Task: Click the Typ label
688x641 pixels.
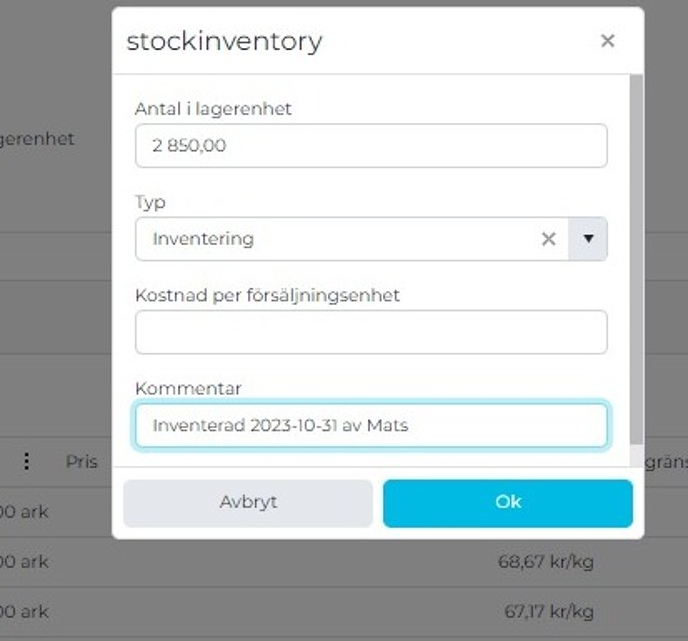Action: pyautogui.click(x=150, y=202)
